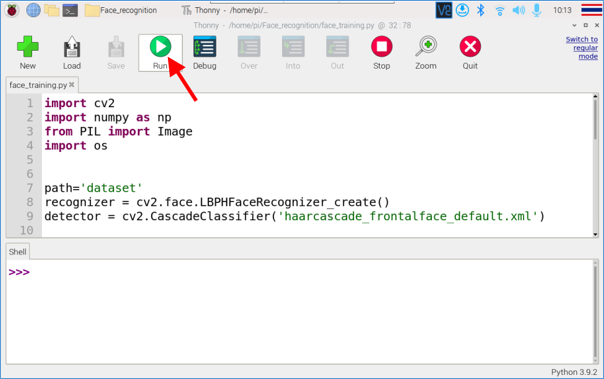Click the Shell prompt input area
The width and height of the screenshot is (604, 379).
tap(299, 312)
